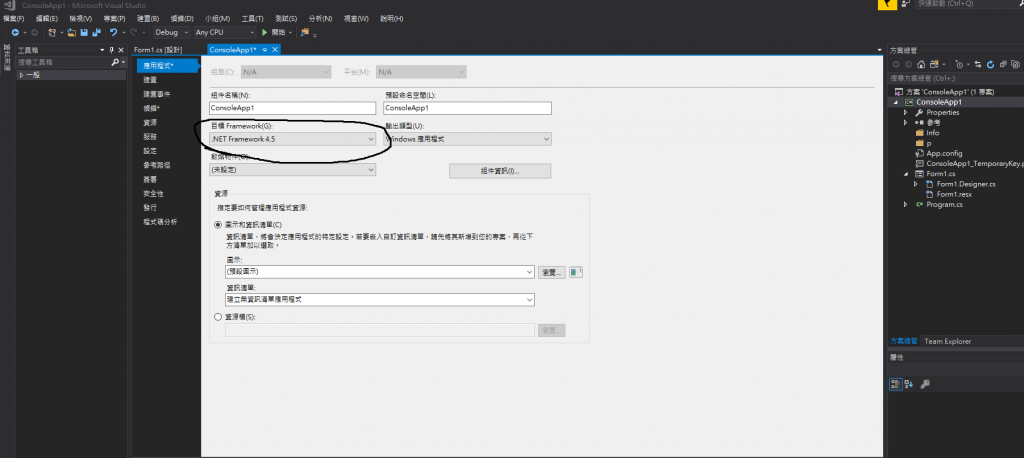Viewport: 1024px width, 458px height.
Task: Click the Categorized icon in Properties panel
Action: tap(896, 384)
